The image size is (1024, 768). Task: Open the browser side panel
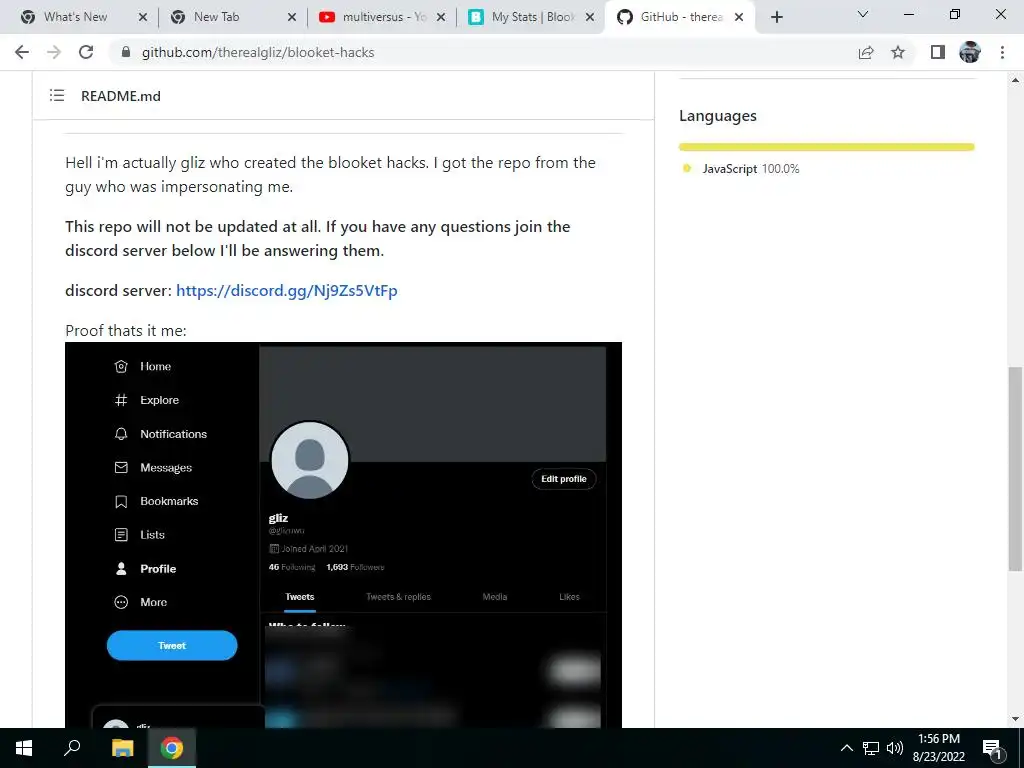[x=938, y=52]
